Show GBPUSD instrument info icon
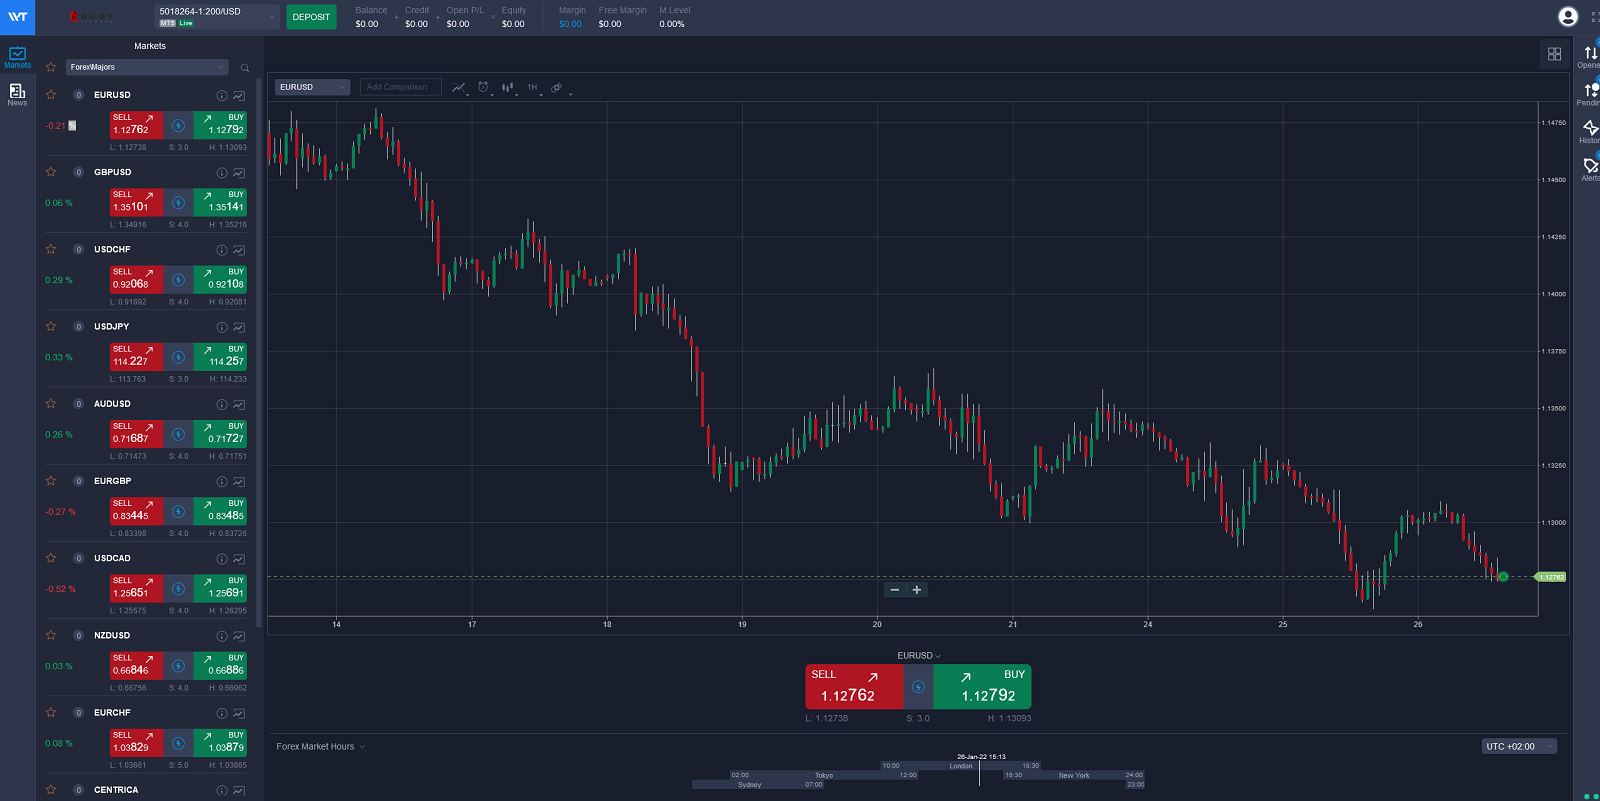Viewport: 1600px width, 801px height. tap(222, 173)
